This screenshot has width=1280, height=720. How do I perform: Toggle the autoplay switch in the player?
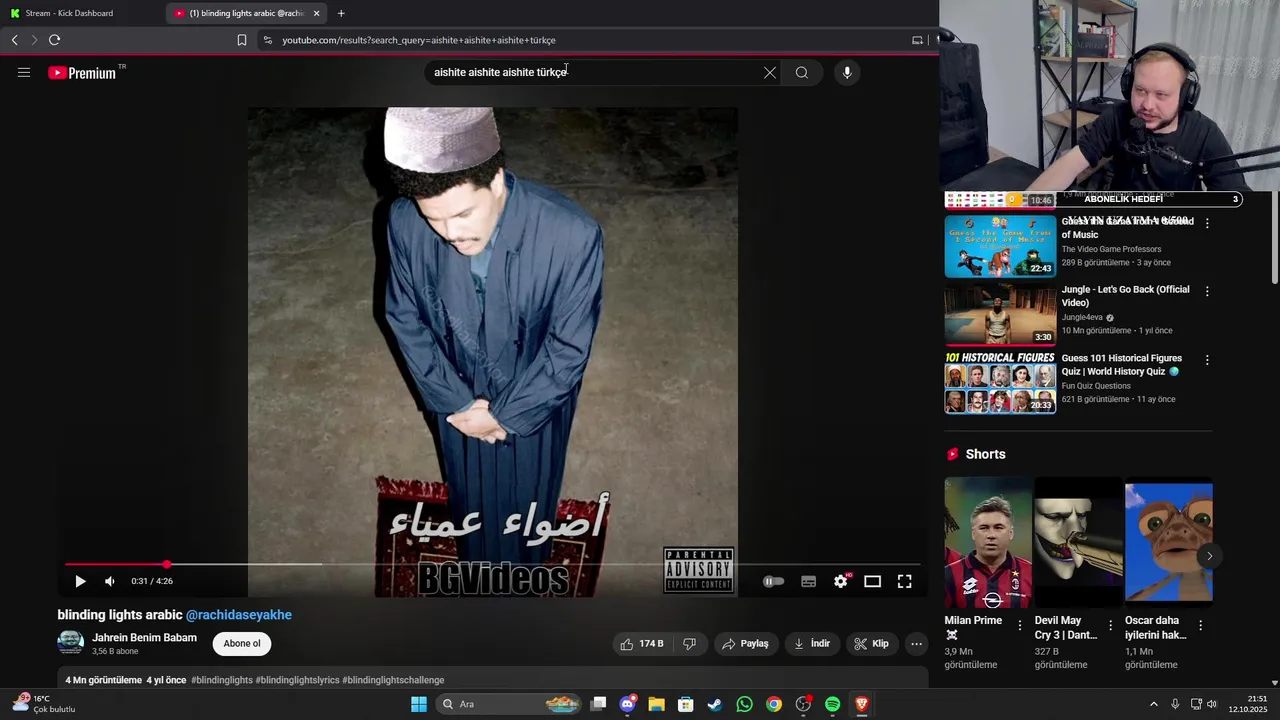pos(774,581)
